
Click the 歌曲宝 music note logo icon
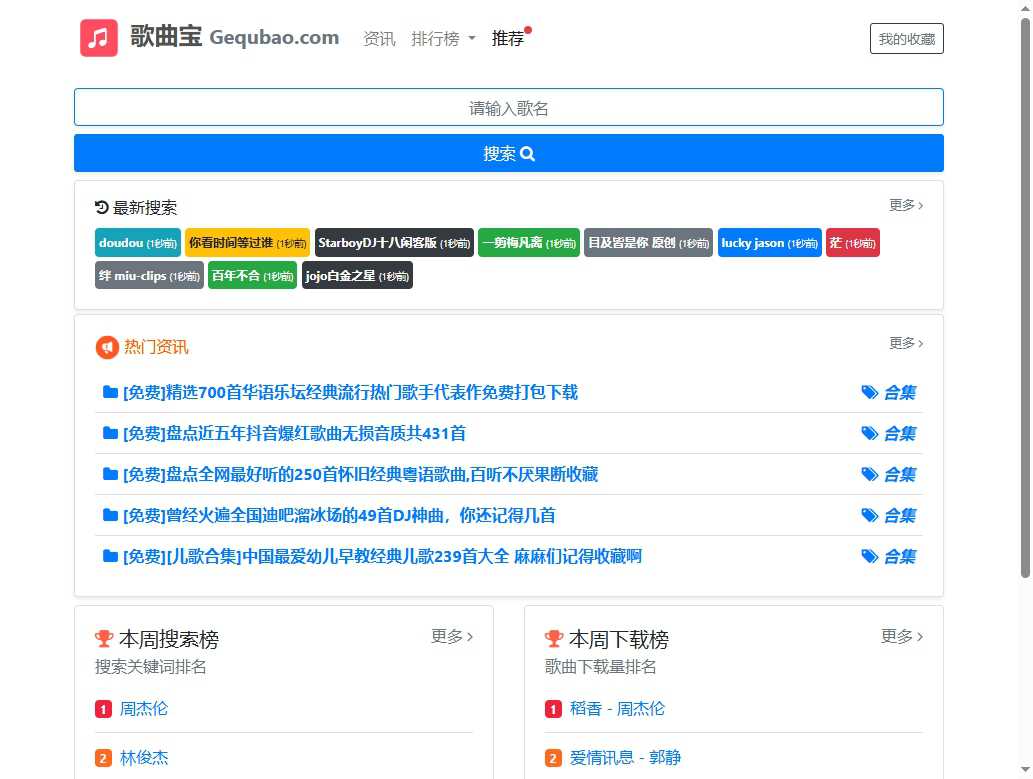pyautogui.click(x=98, y=37)
